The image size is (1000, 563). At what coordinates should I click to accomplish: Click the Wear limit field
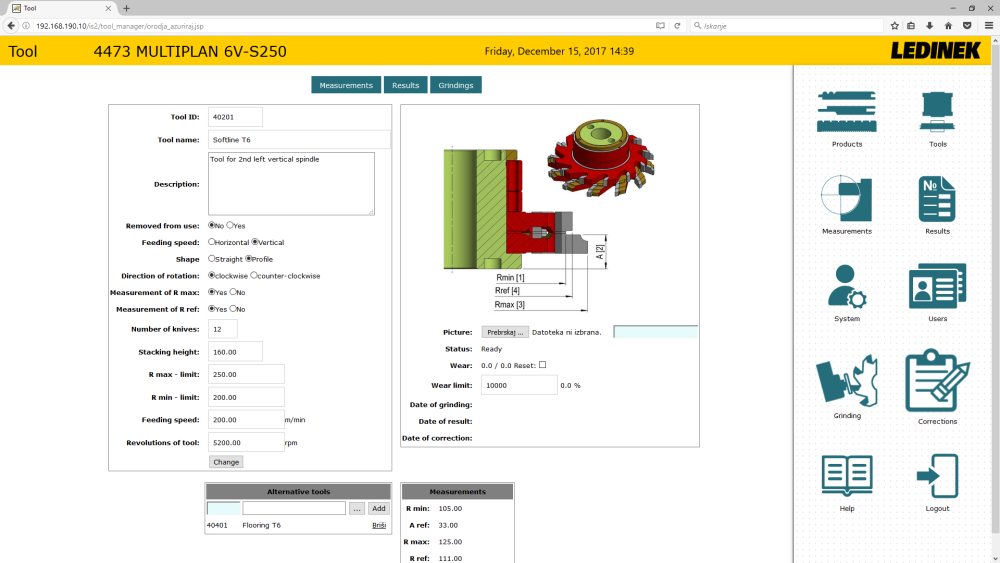click(519, 385)
